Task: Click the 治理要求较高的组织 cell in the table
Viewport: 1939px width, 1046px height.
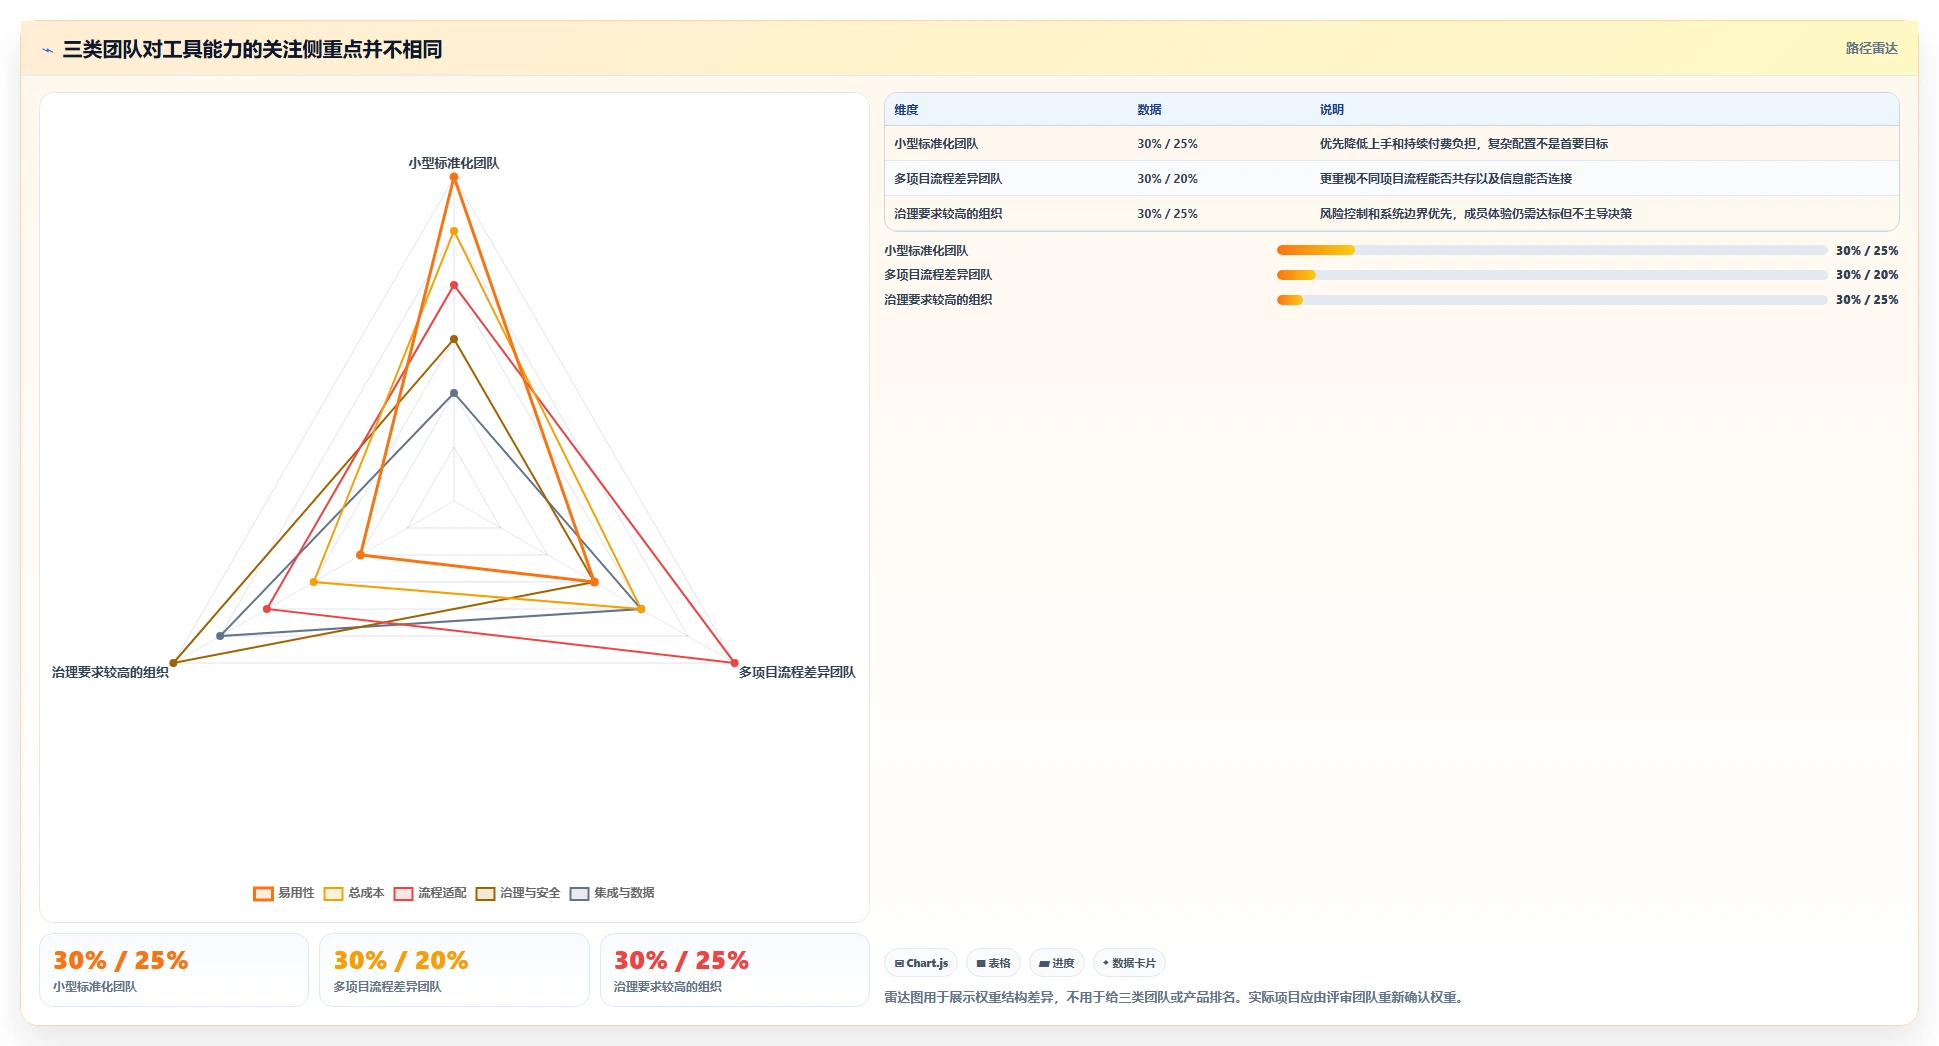Action: tap(948, 214)
